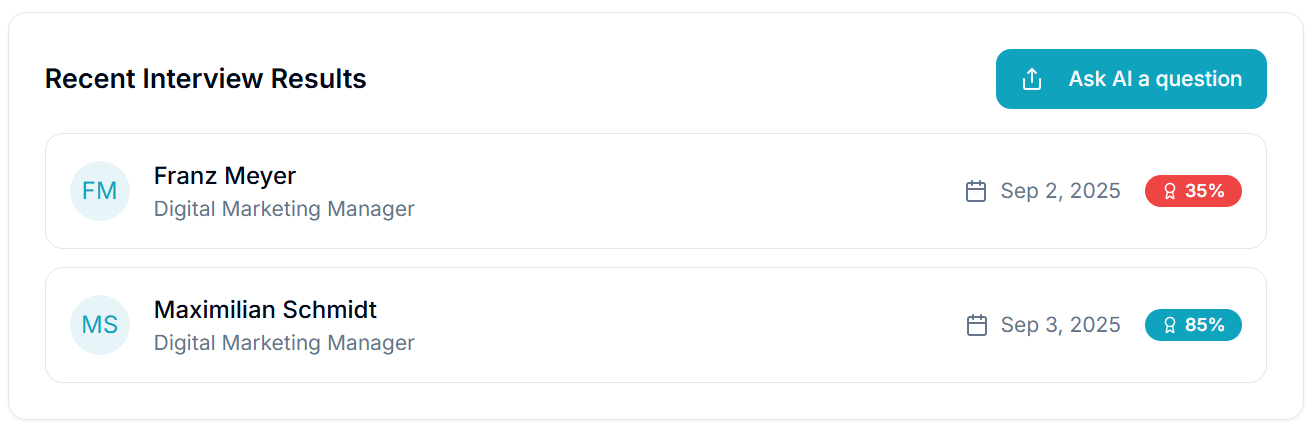Click the FM avatar circle
The height and width of the screenshot is (434, 1306).
coord(100,191)
